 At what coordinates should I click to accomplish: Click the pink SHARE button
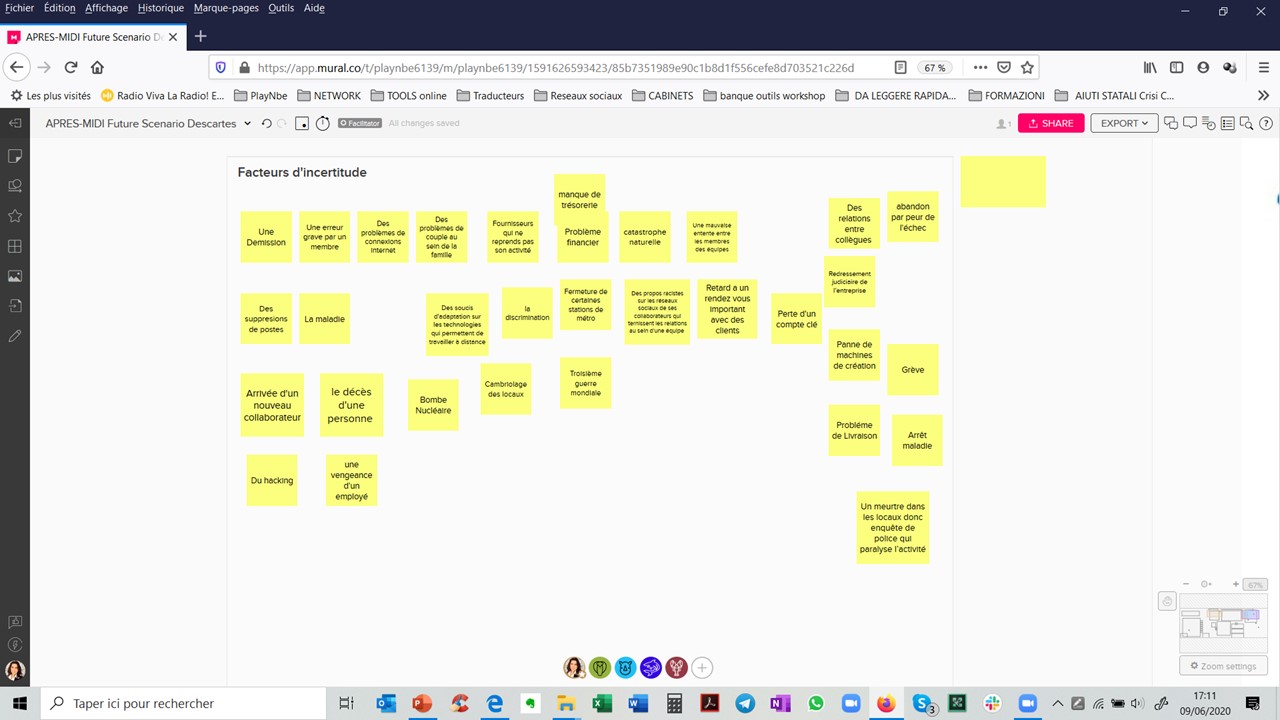click(1050, 124)
